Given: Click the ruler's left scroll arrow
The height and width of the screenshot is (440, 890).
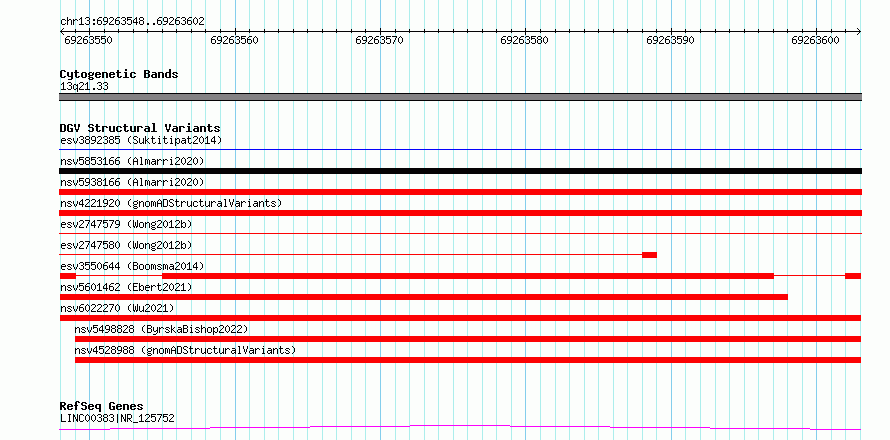Looking at the screenshot, I should pyautogui.click(x=62, y=31).
